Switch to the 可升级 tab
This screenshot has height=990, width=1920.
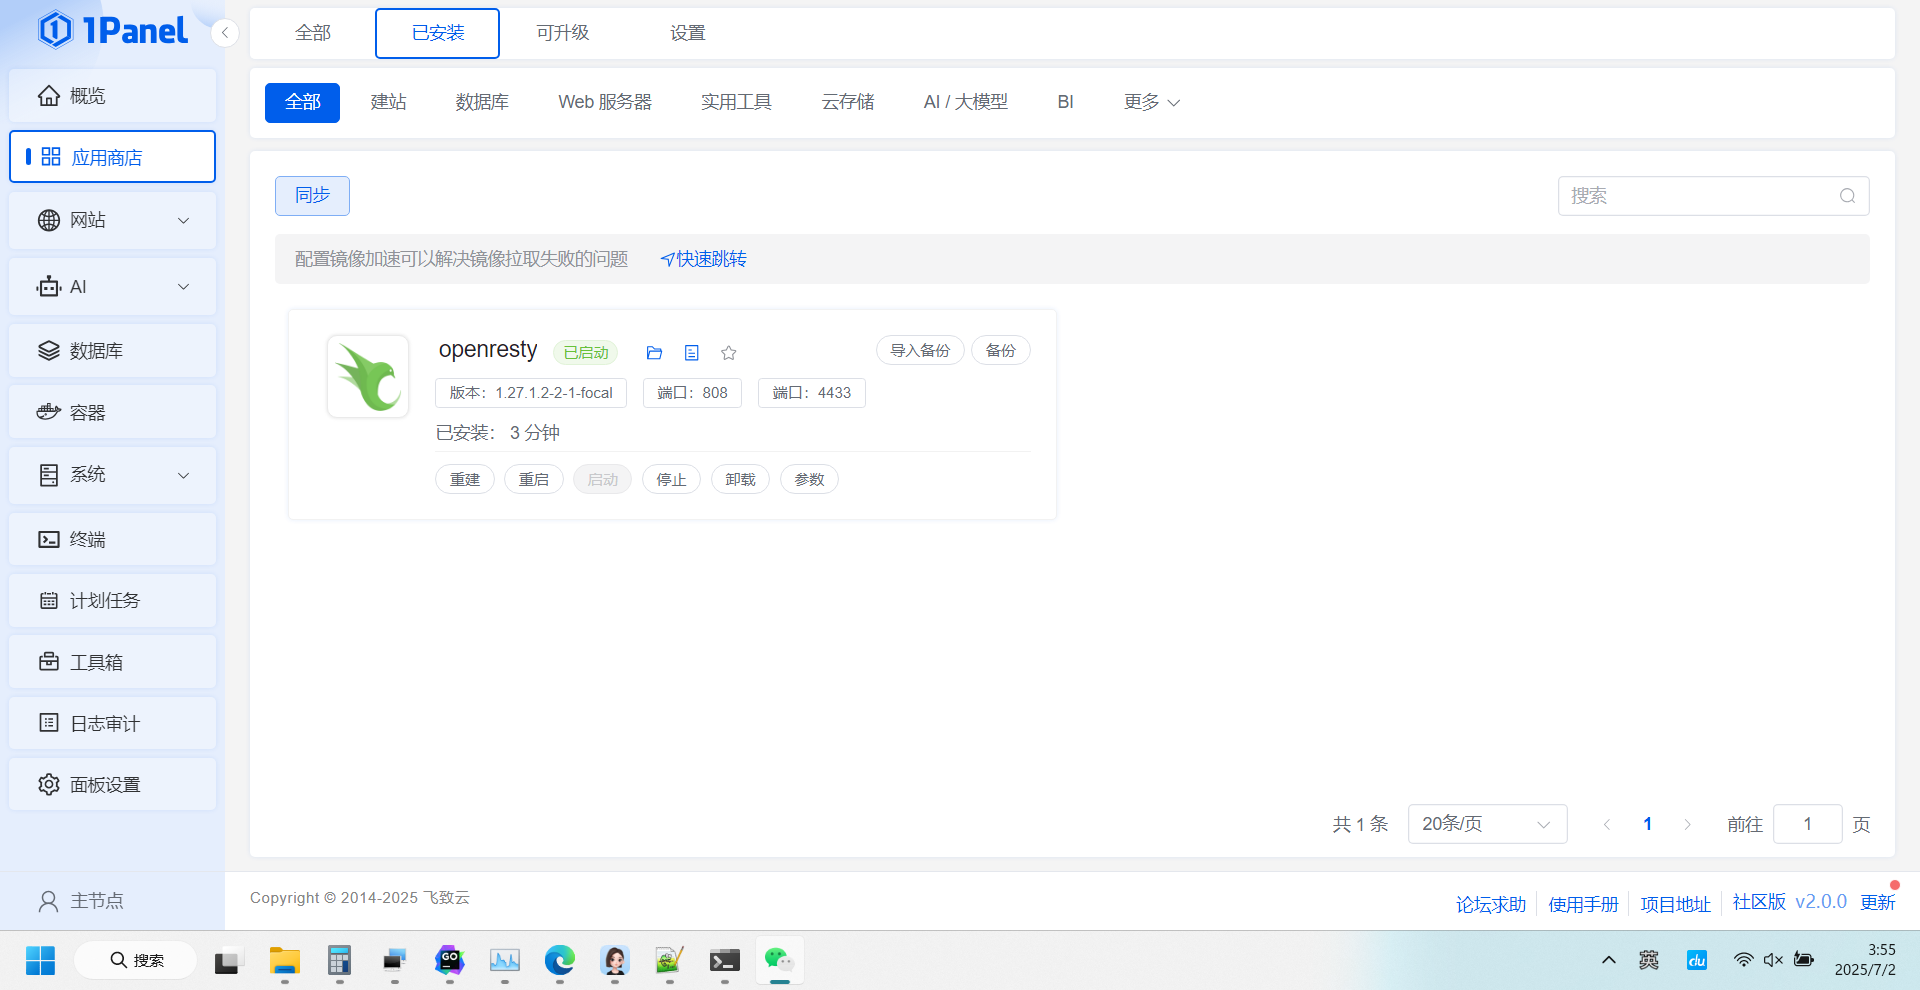tap(563, 33)
